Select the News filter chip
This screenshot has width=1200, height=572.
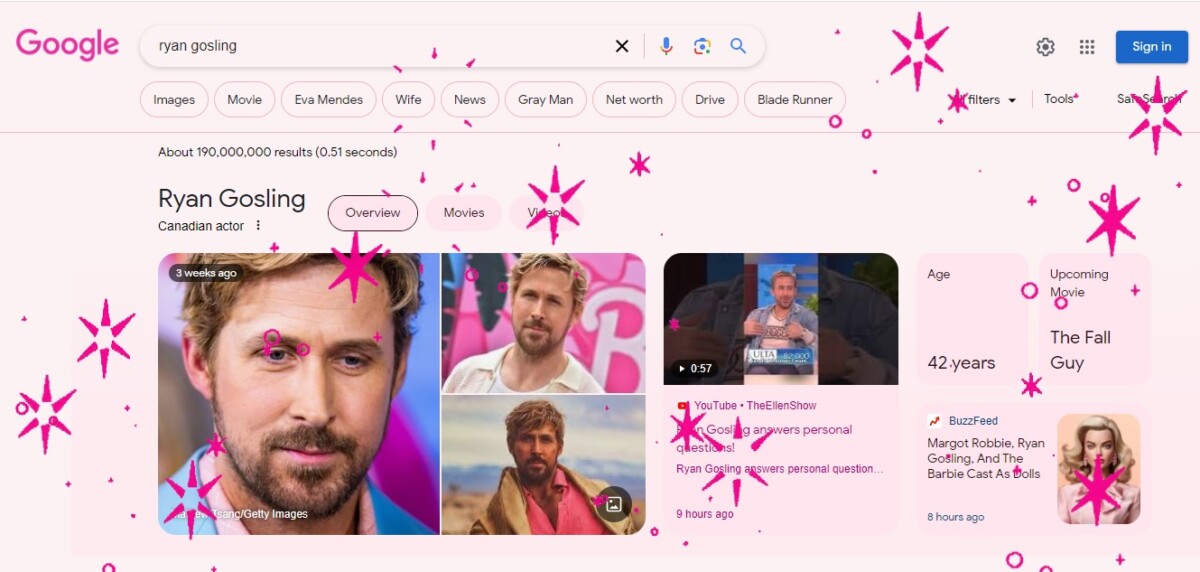470,100
